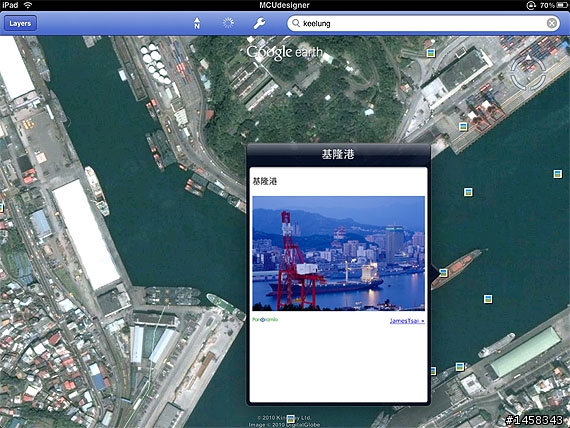Tap the compass ring navigation control

point(528,73)
